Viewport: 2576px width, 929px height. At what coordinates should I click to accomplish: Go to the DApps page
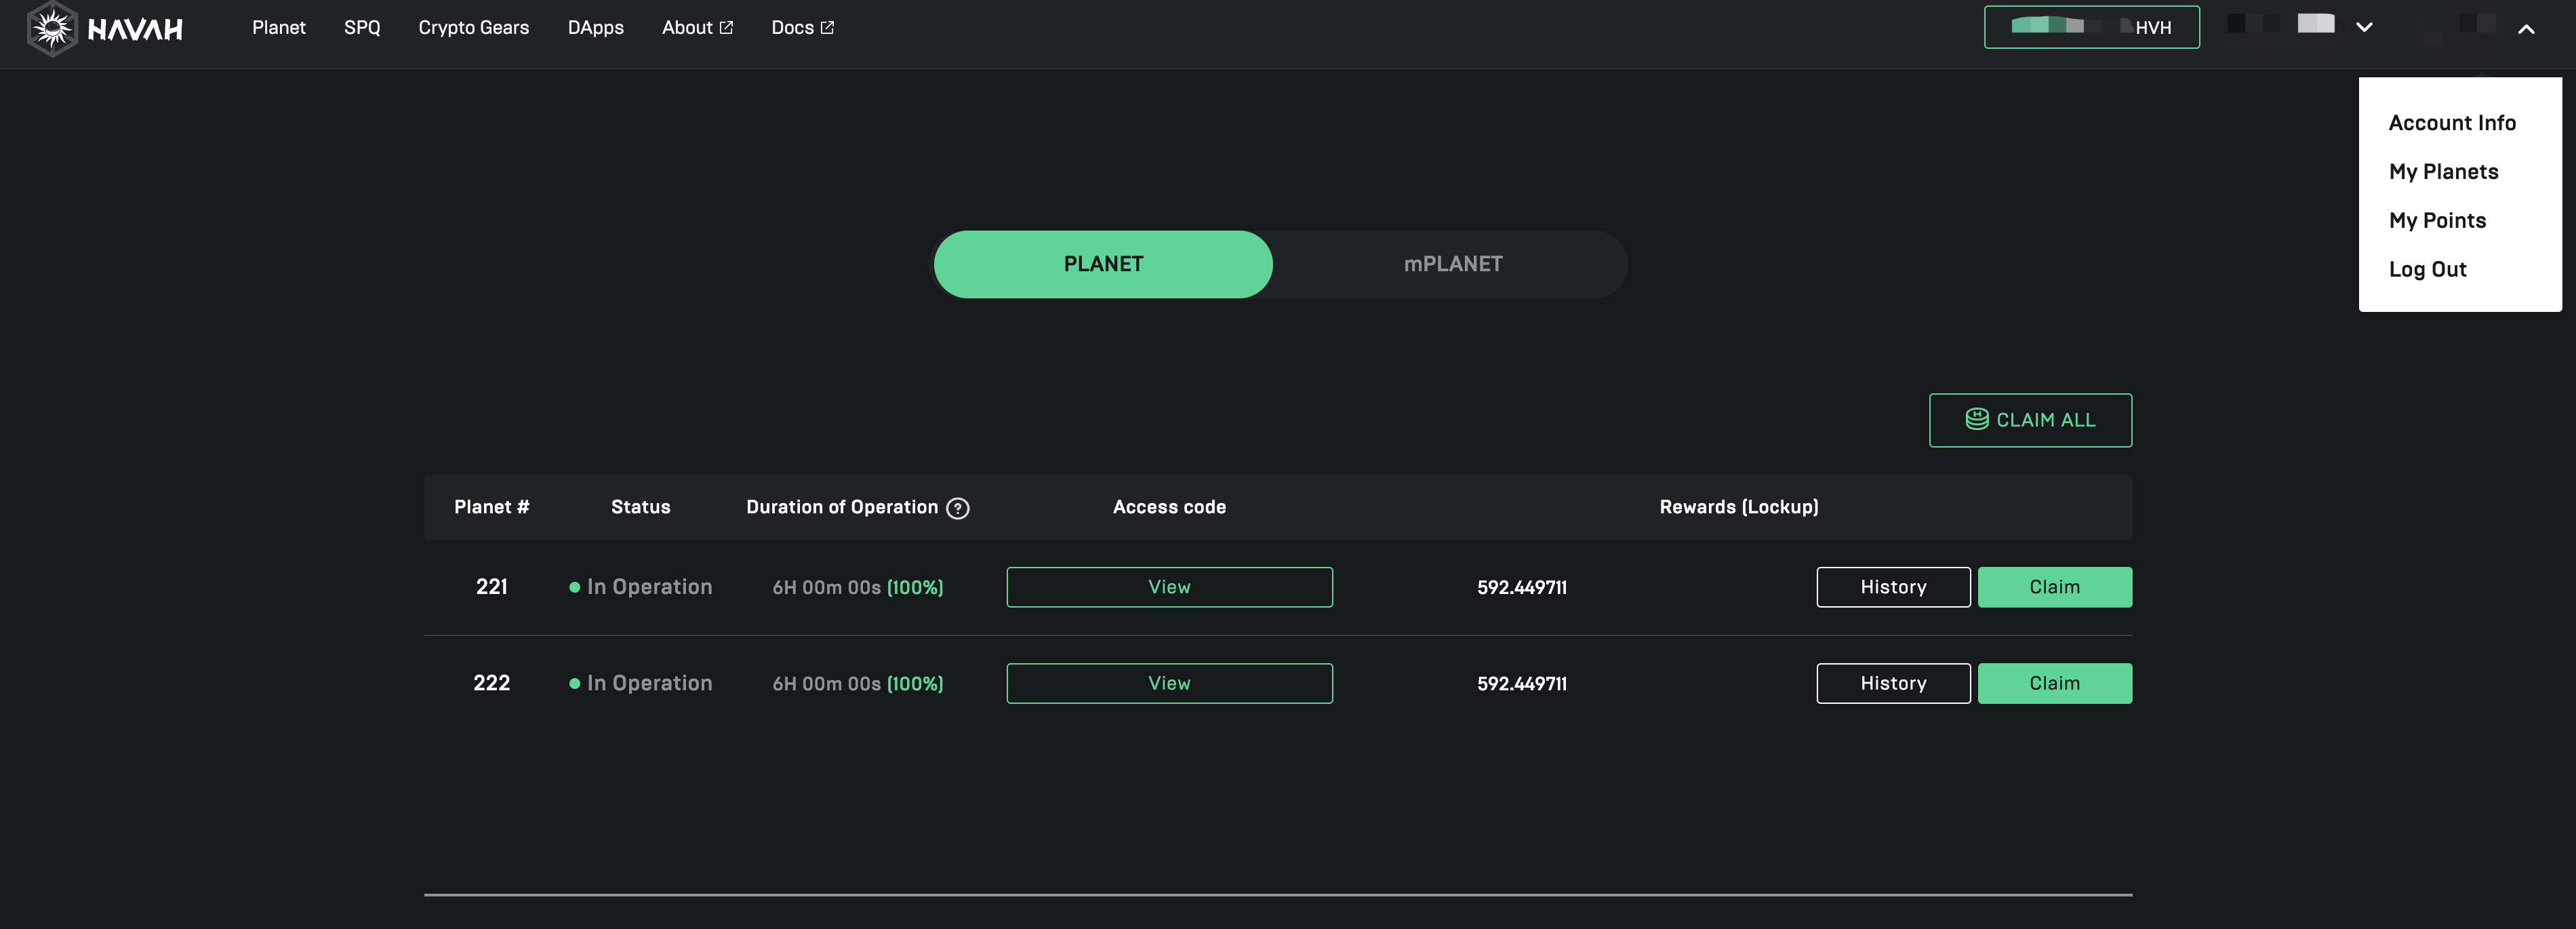(595, 28)
